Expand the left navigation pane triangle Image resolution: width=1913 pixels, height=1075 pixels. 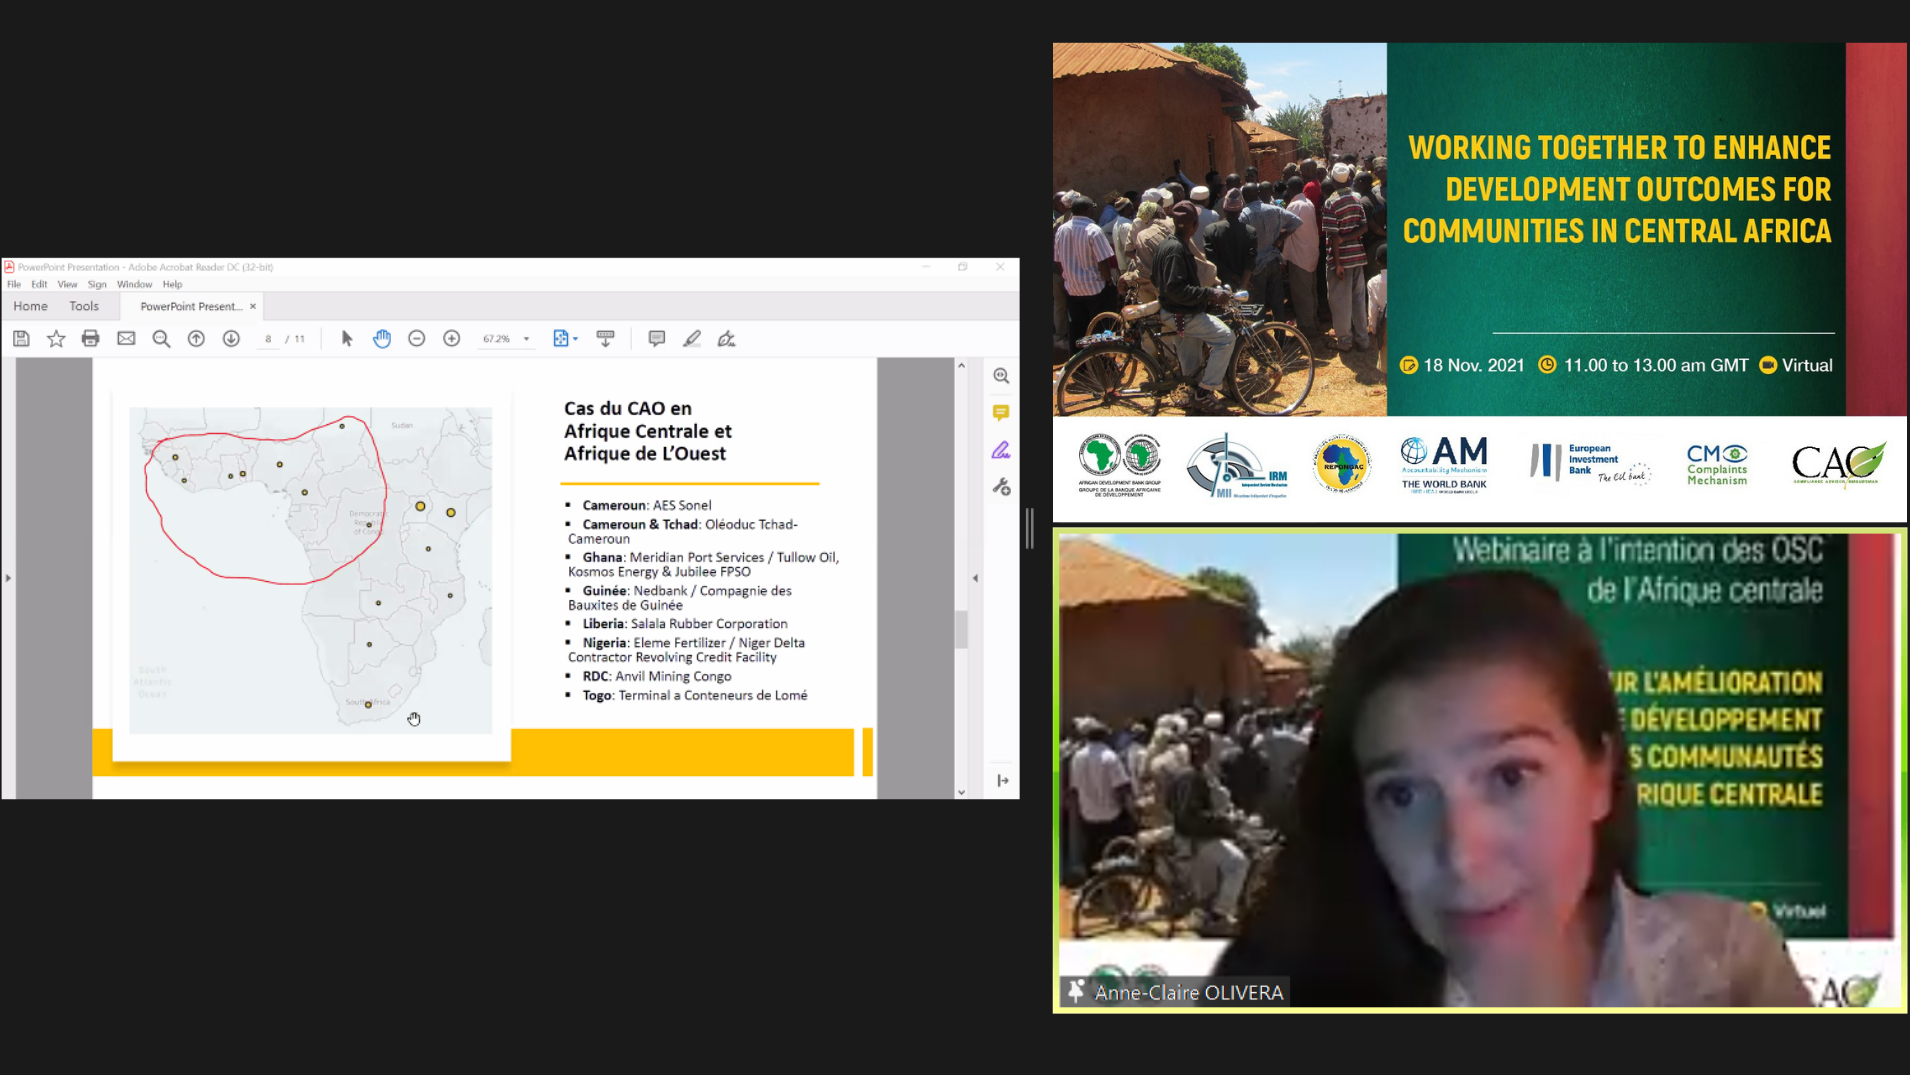click(8, 578)
